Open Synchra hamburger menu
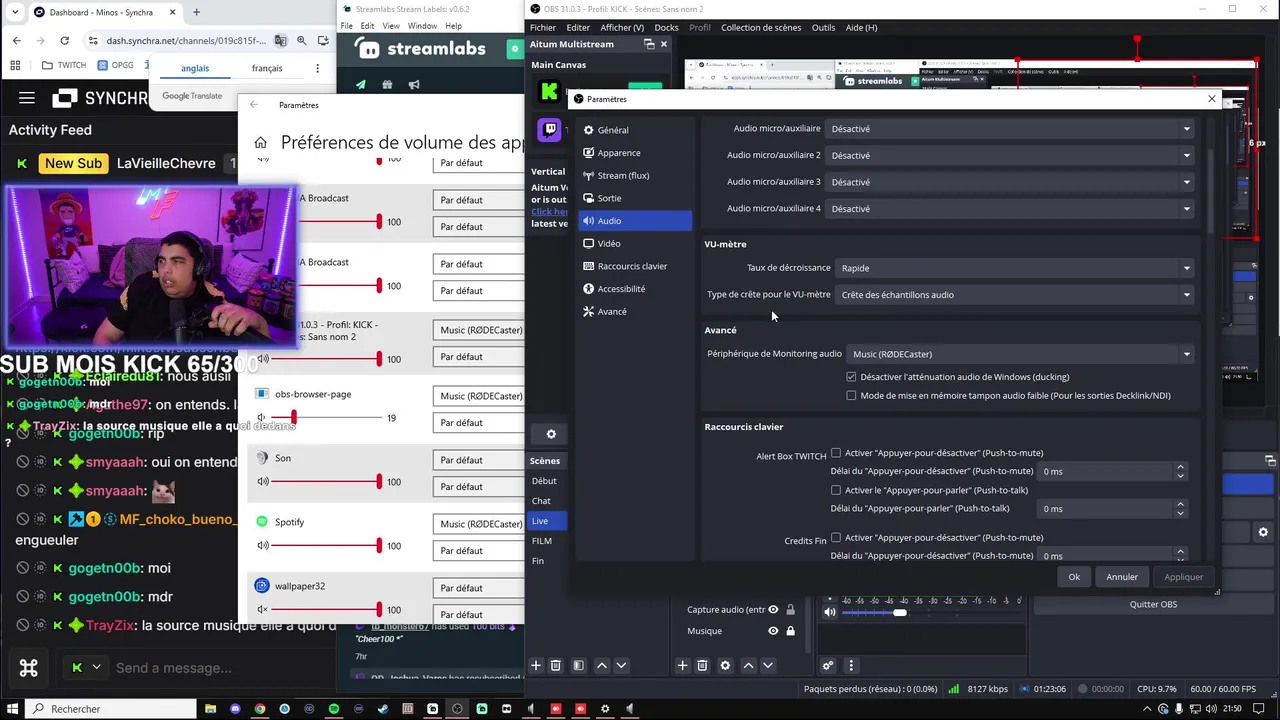The height and width of the screenshot is (720, 1280). 27,98
